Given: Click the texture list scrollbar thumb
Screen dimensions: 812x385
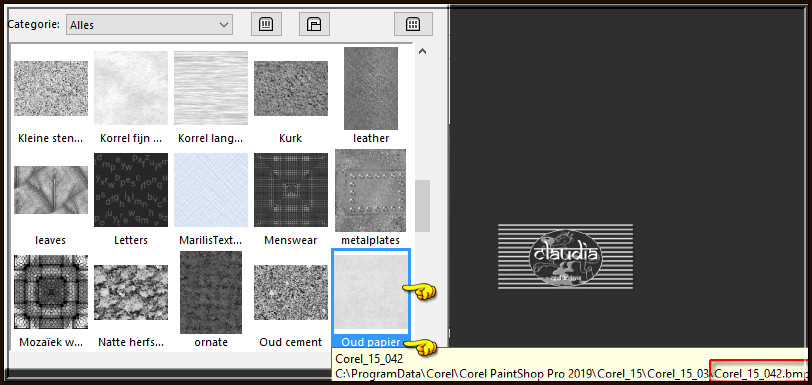Looking at the screenshot, I should coord(423,206).
